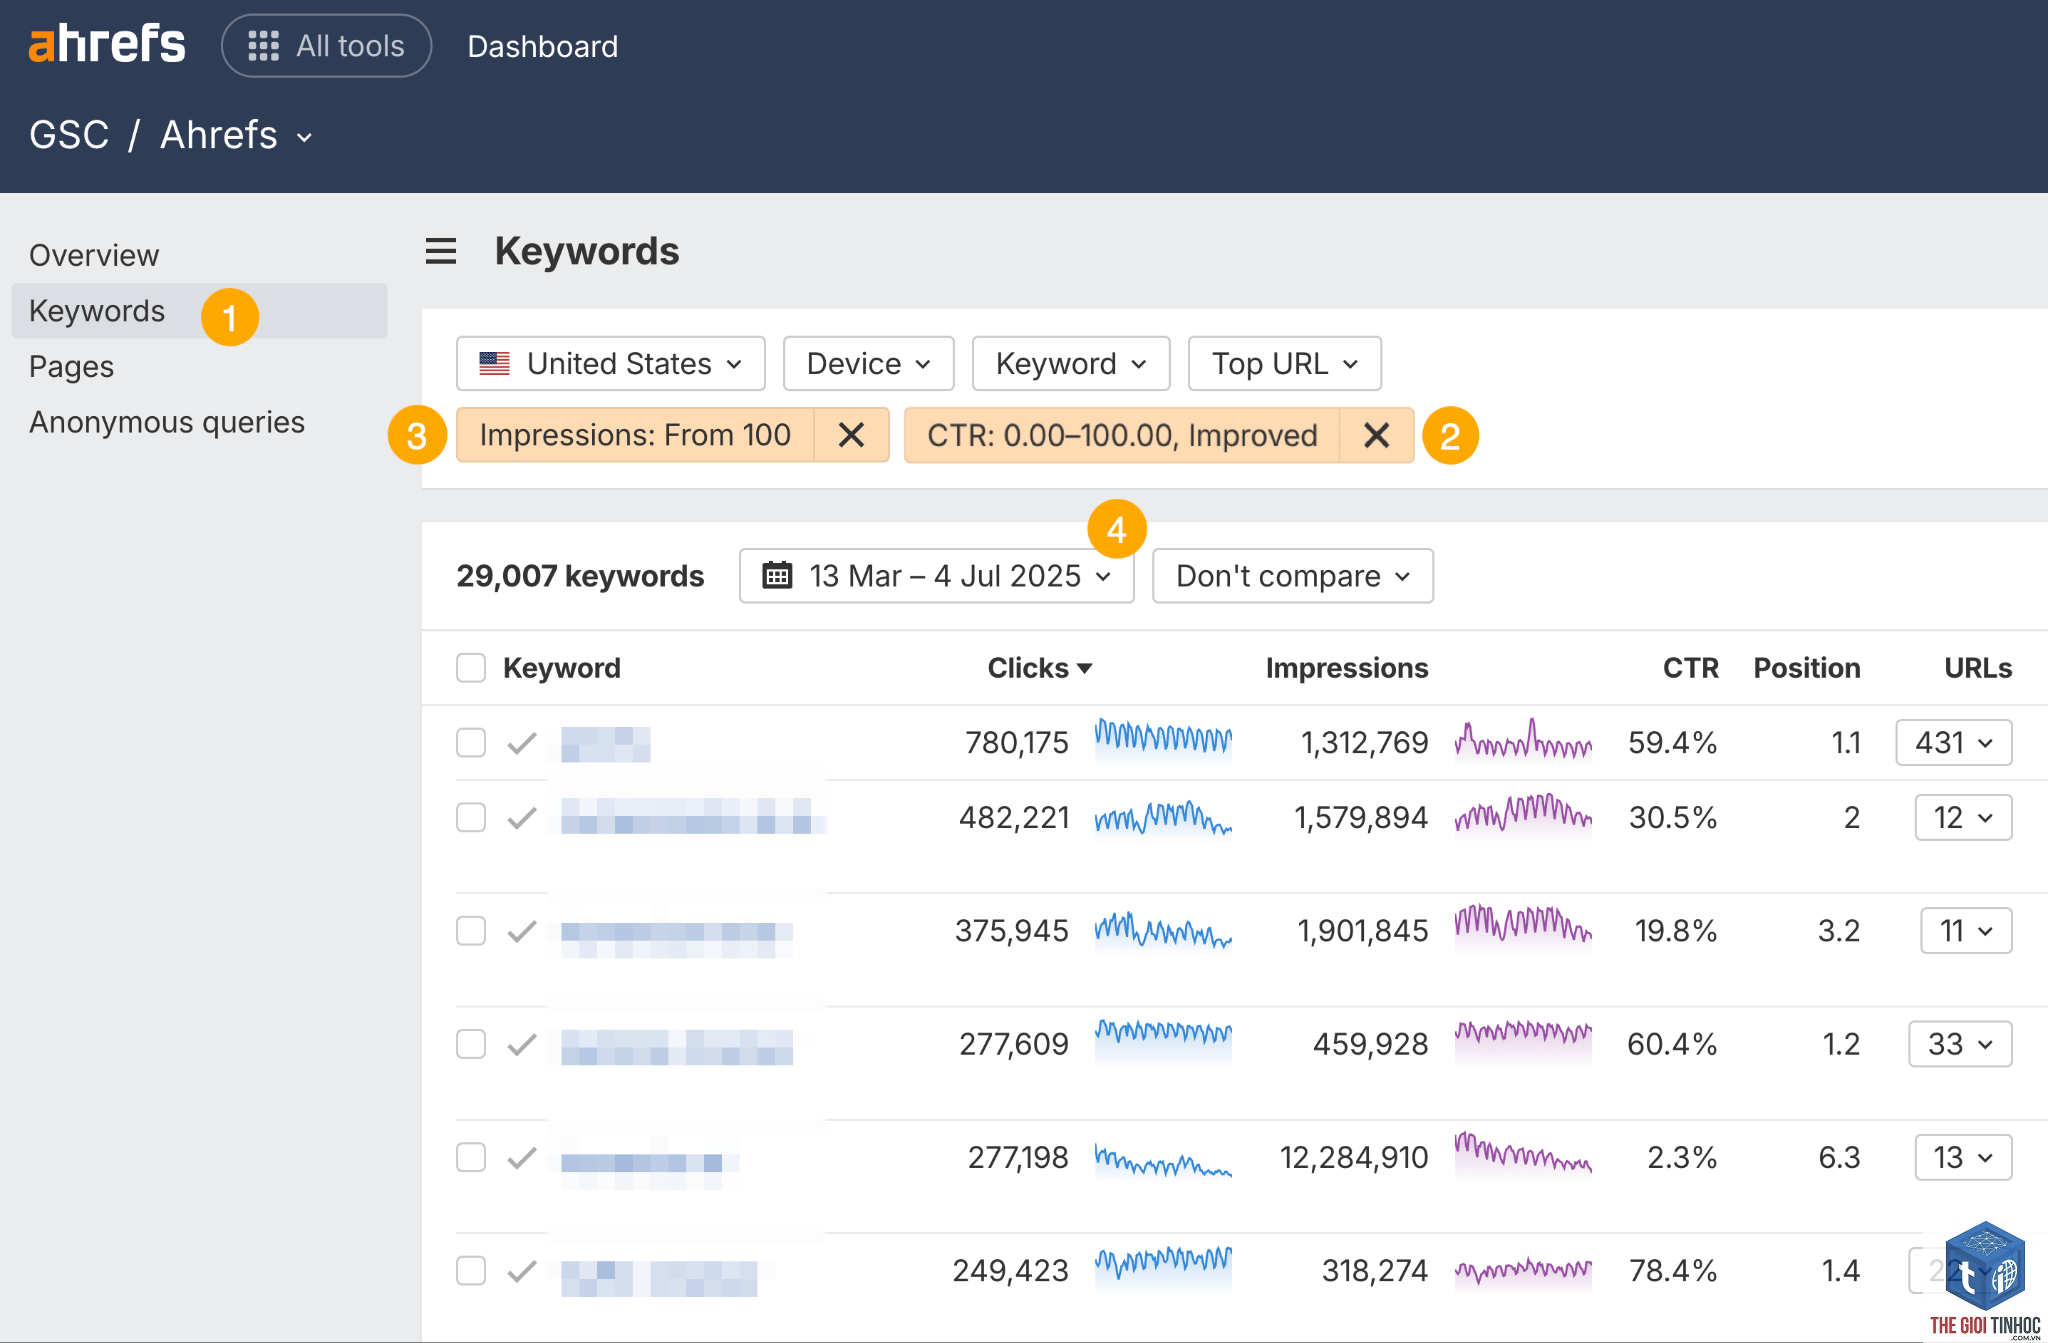Toggle the sidebar hamburger menu icon
Image resolution: width=2048 pixels, height=1343 pixels.
click(441, 251)
